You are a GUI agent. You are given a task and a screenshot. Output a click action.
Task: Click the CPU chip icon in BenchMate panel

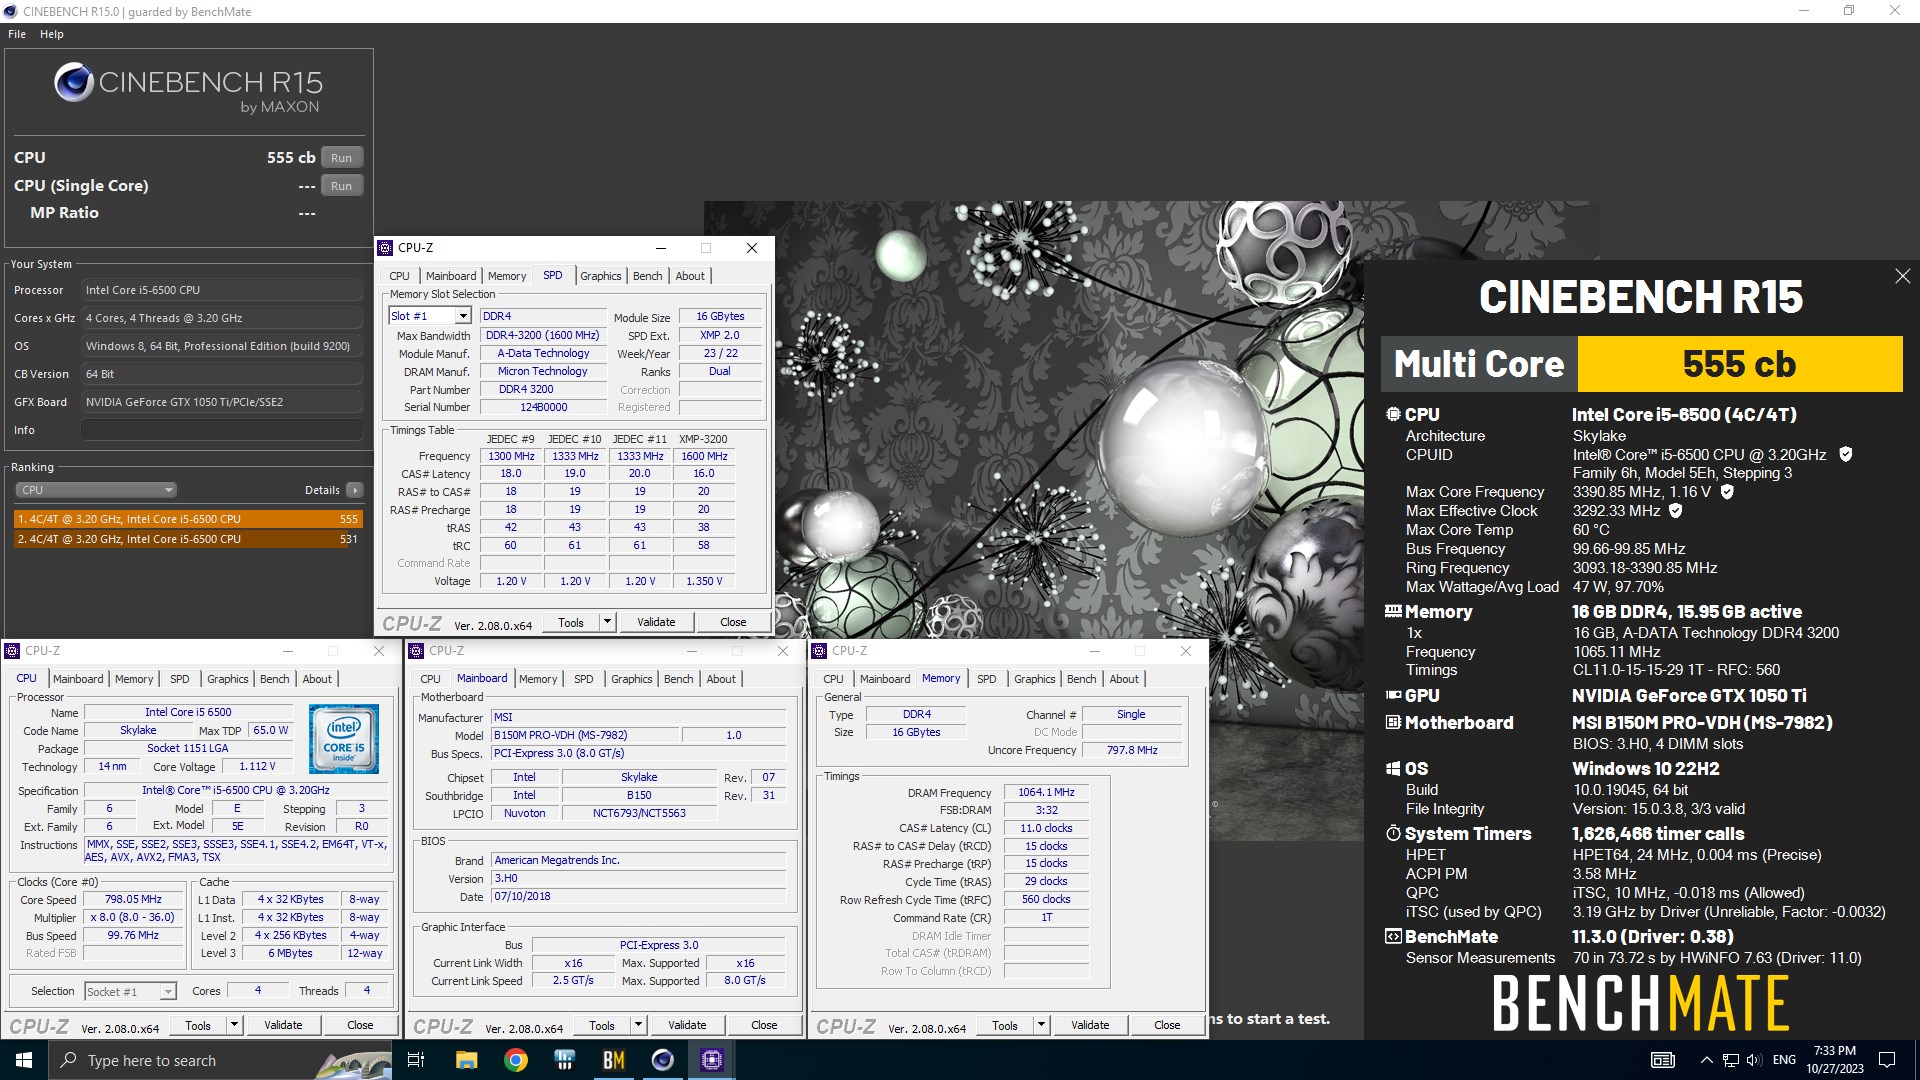[x=1393, y=414]
